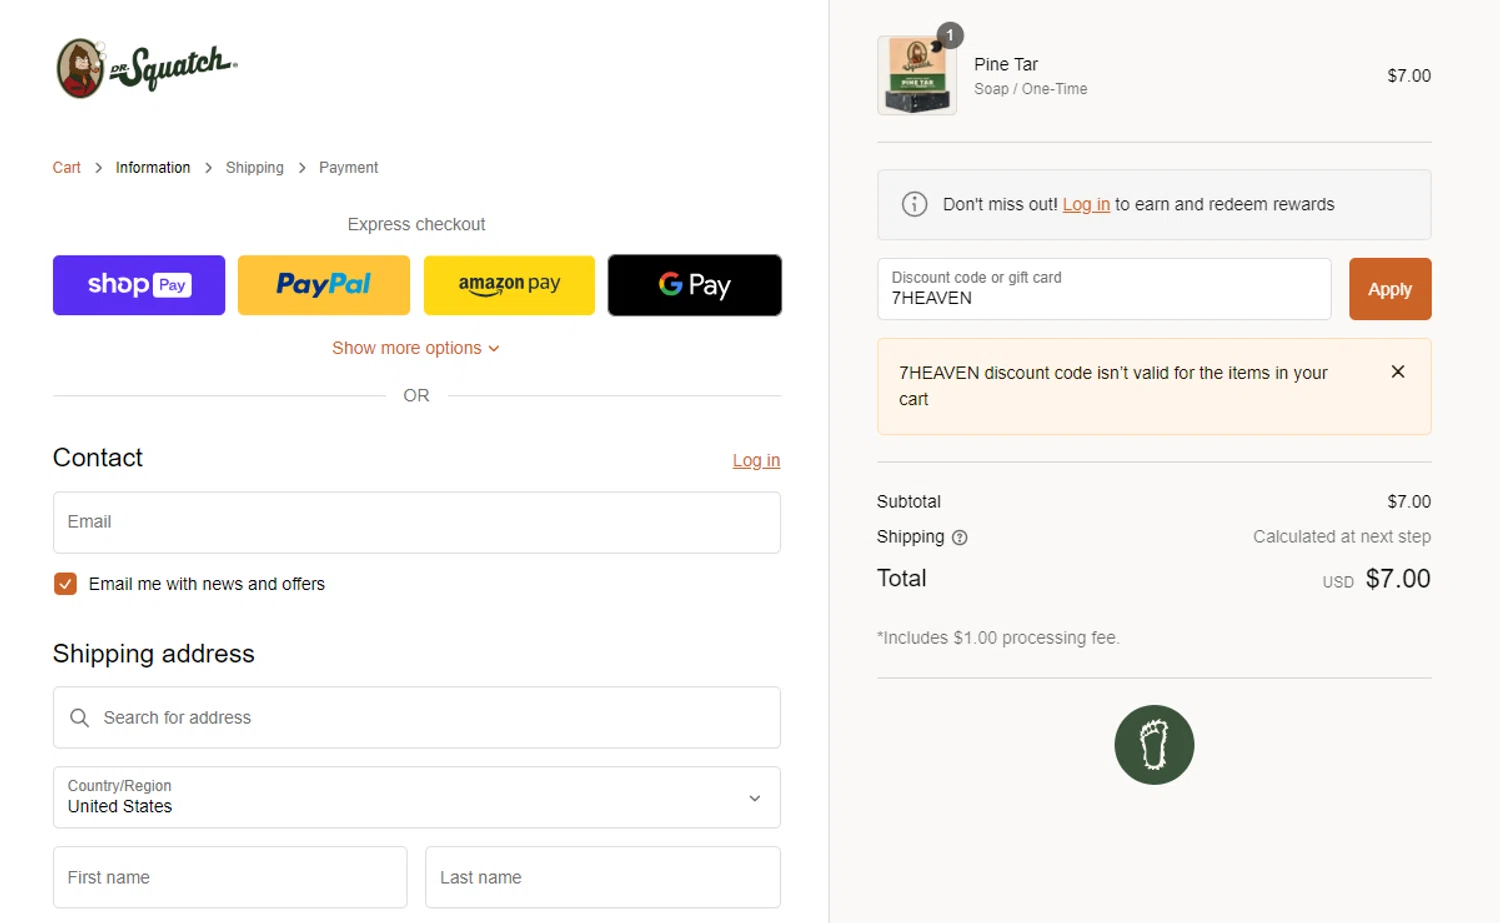The image size is (1500, 923).
Task: Click Log in link beside Contact heading
Action: [x=756, y=460]
